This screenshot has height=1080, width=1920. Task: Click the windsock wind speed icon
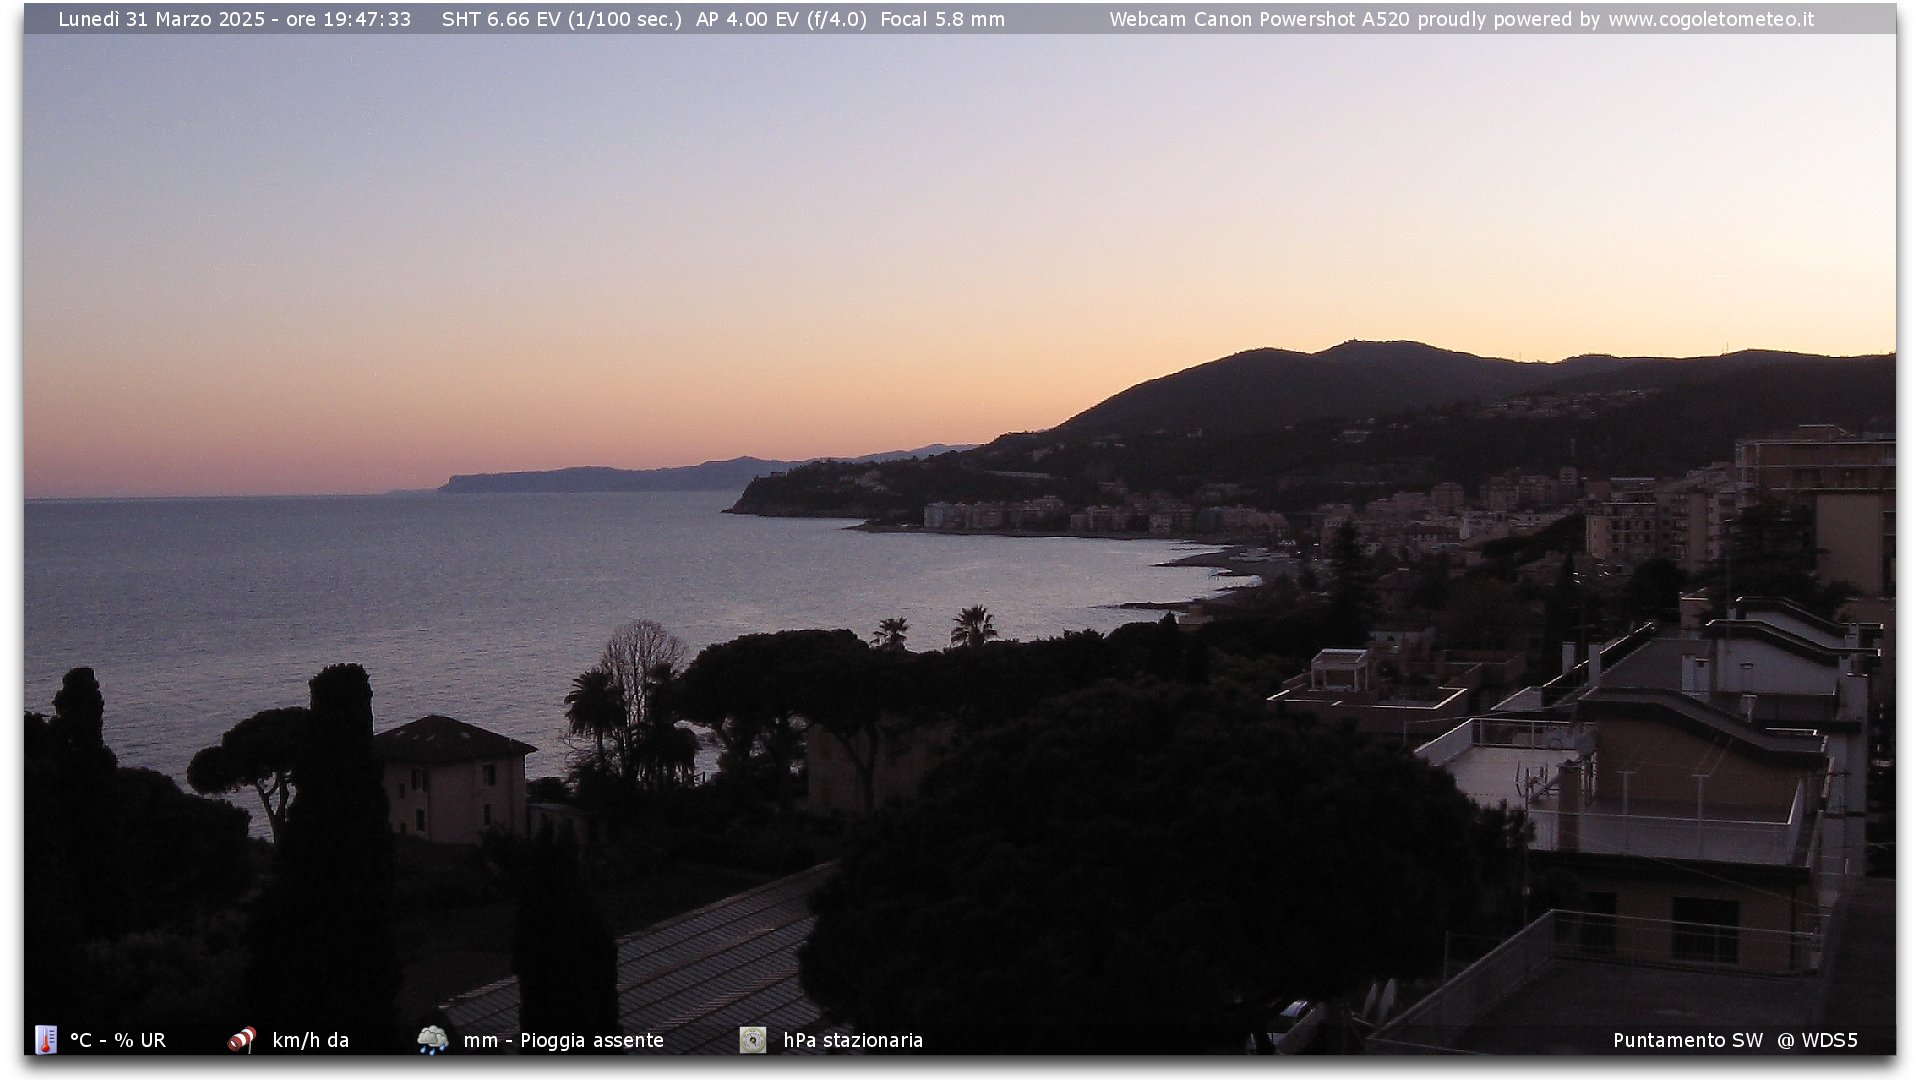point(242,1040)
